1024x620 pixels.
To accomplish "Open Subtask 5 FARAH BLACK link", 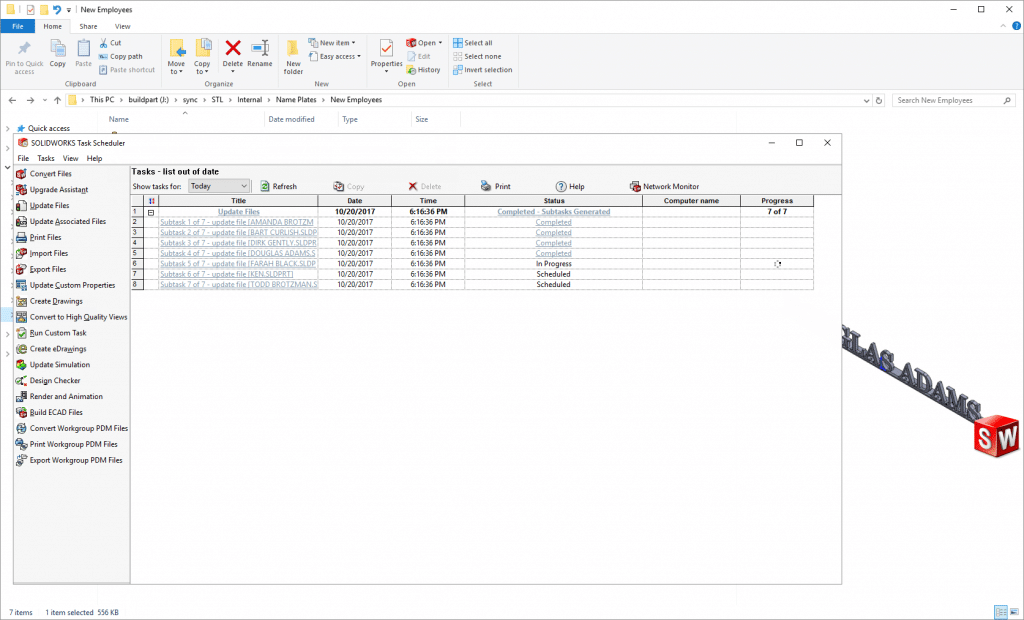I will coord(238,264).
